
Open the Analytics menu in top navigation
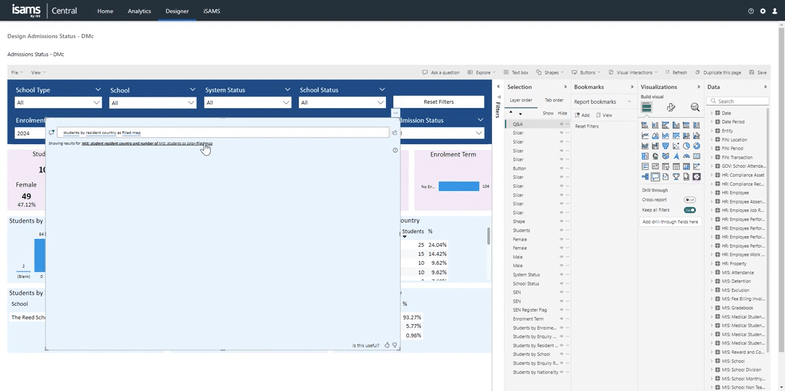(139, 11)
